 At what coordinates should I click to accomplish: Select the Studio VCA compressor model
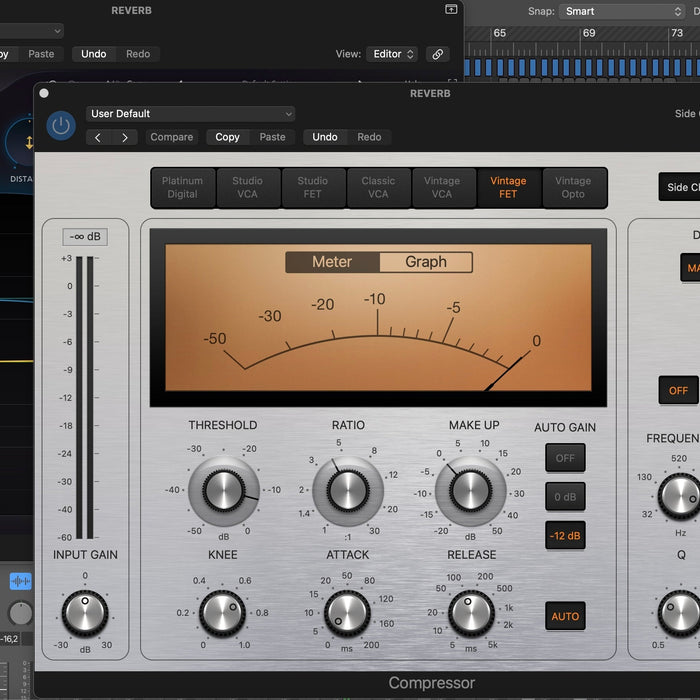click(x=247, y=188)
